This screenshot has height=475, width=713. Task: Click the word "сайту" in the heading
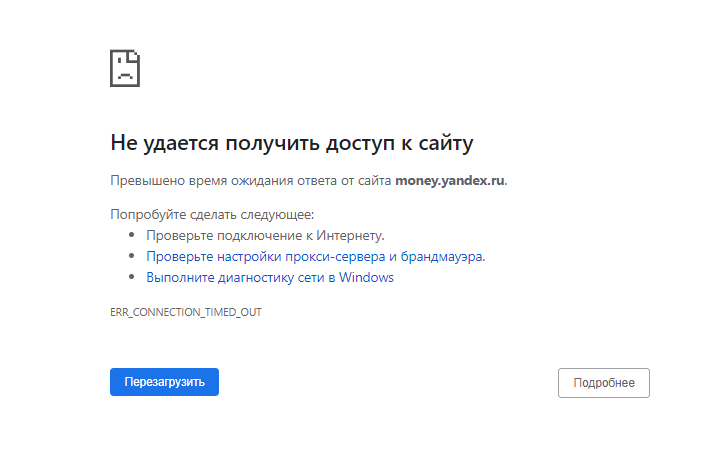pyautogui.click(x=444, y=143)
